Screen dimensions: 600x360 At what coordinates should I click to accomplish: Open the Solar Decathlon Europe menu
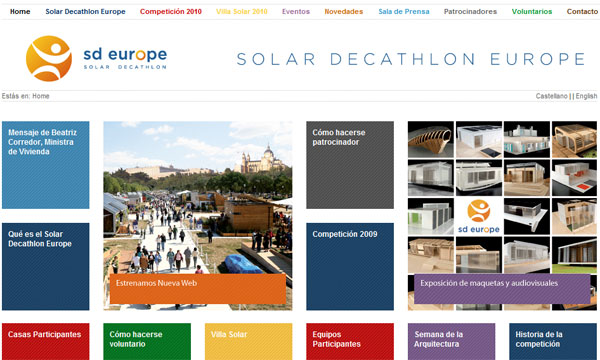pyautogui.click(x=85, y=11)
